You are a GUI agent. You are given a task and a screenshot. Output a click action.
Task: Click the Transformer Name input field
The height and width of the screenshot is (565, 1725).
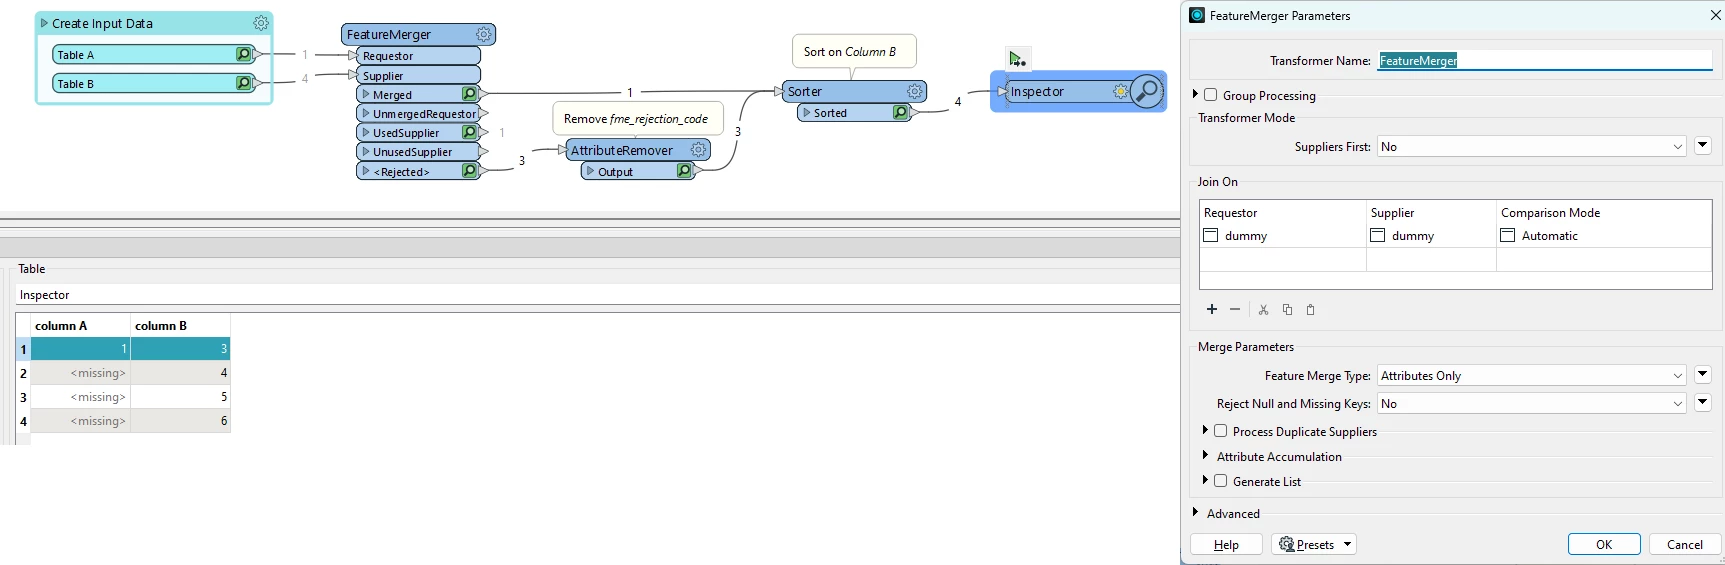click(1545, 61)
